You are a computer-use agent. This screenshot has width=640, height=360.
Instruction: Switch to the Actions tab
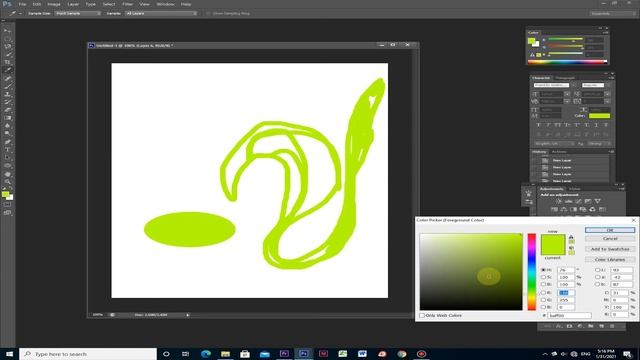coord(559,152)
